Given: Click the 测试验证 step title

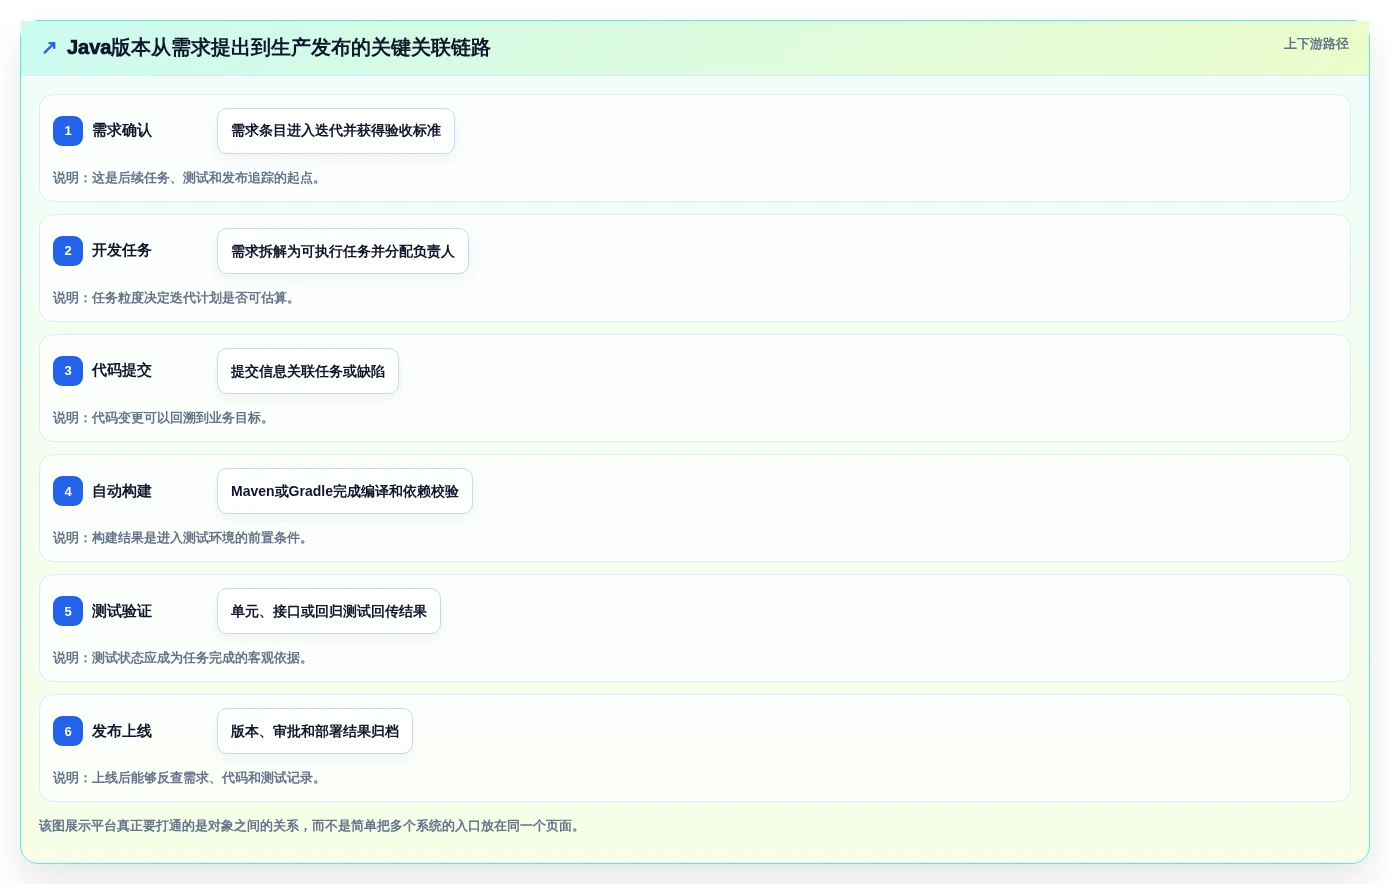Looking at the screenshot, I should pyautogui.click(x=122, y=611).
